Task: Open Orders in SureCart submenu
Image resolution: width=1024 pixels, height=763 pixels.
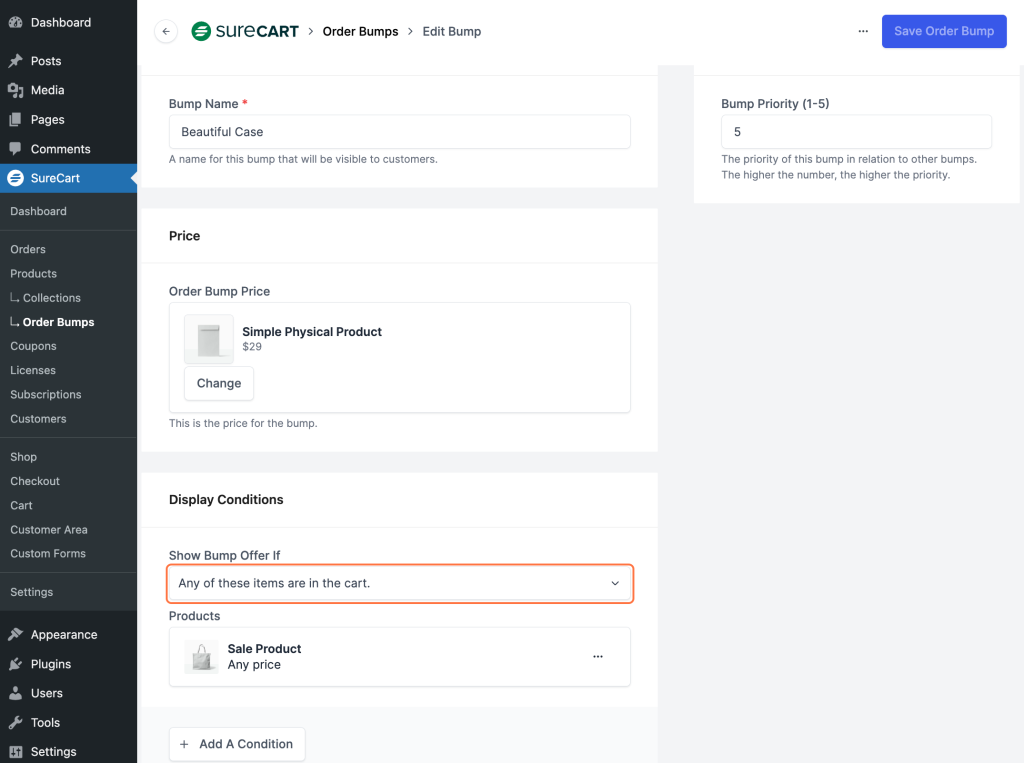Action: (28, 250)
